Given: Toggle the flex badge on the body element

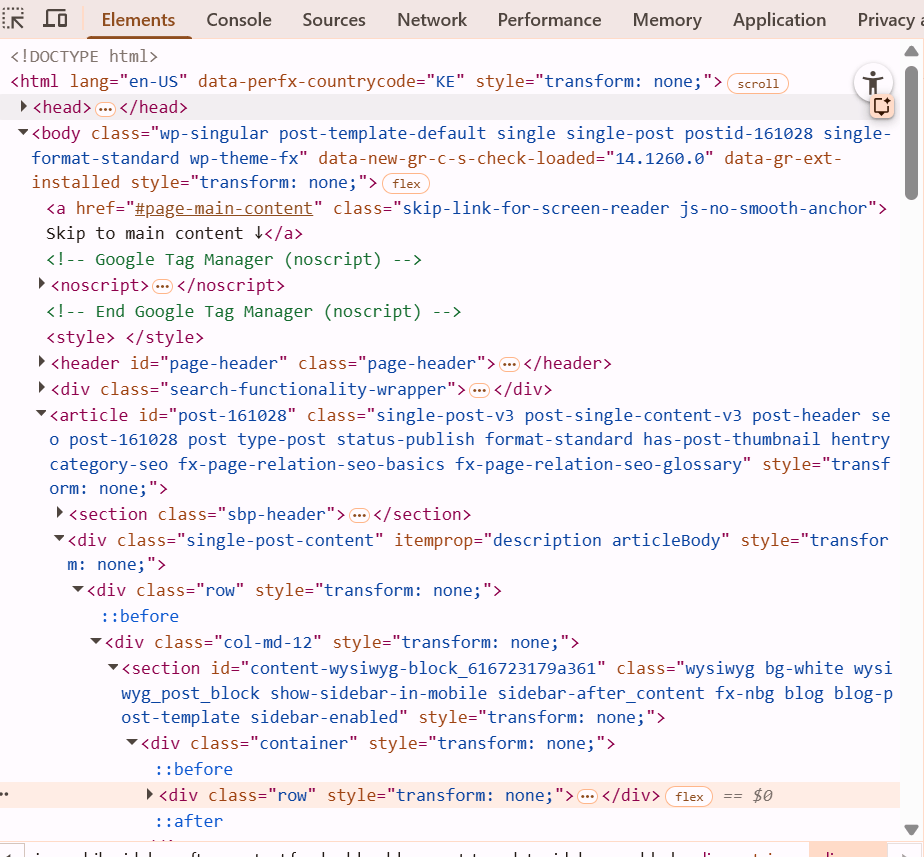Looking at the screenshot, I should coord(405,183).
